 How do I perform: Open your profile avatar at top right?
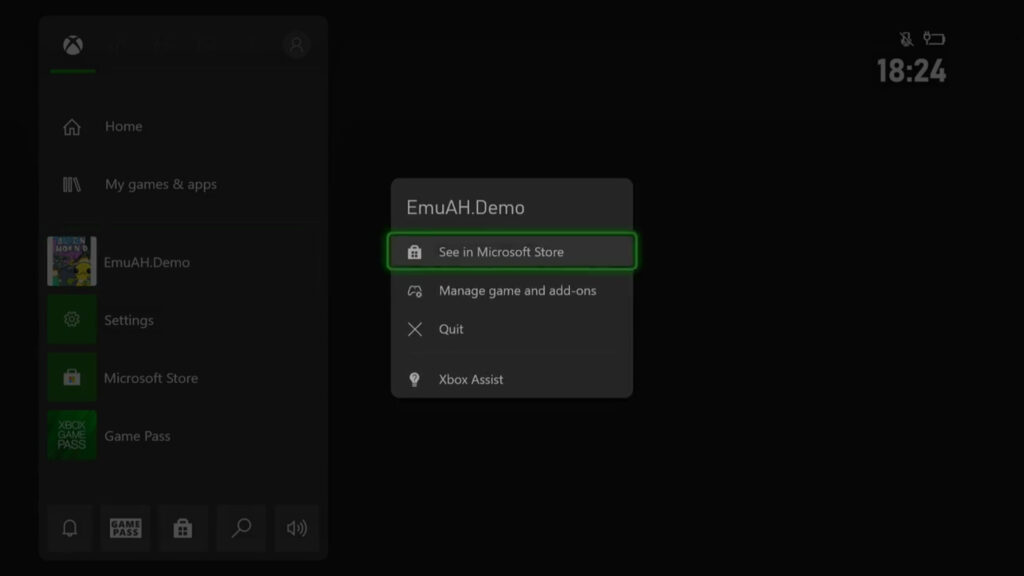point(295,44)
